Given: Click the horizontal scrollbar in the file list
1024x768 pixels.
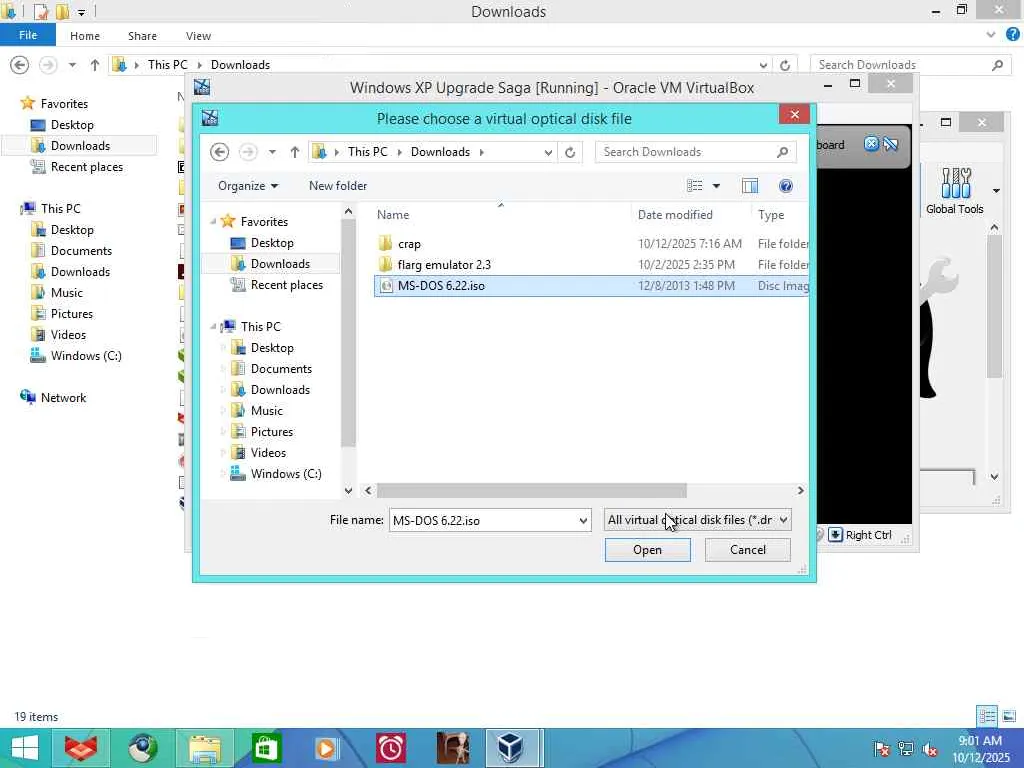Looking at the screenshot, I should click(x=532, y=490).
